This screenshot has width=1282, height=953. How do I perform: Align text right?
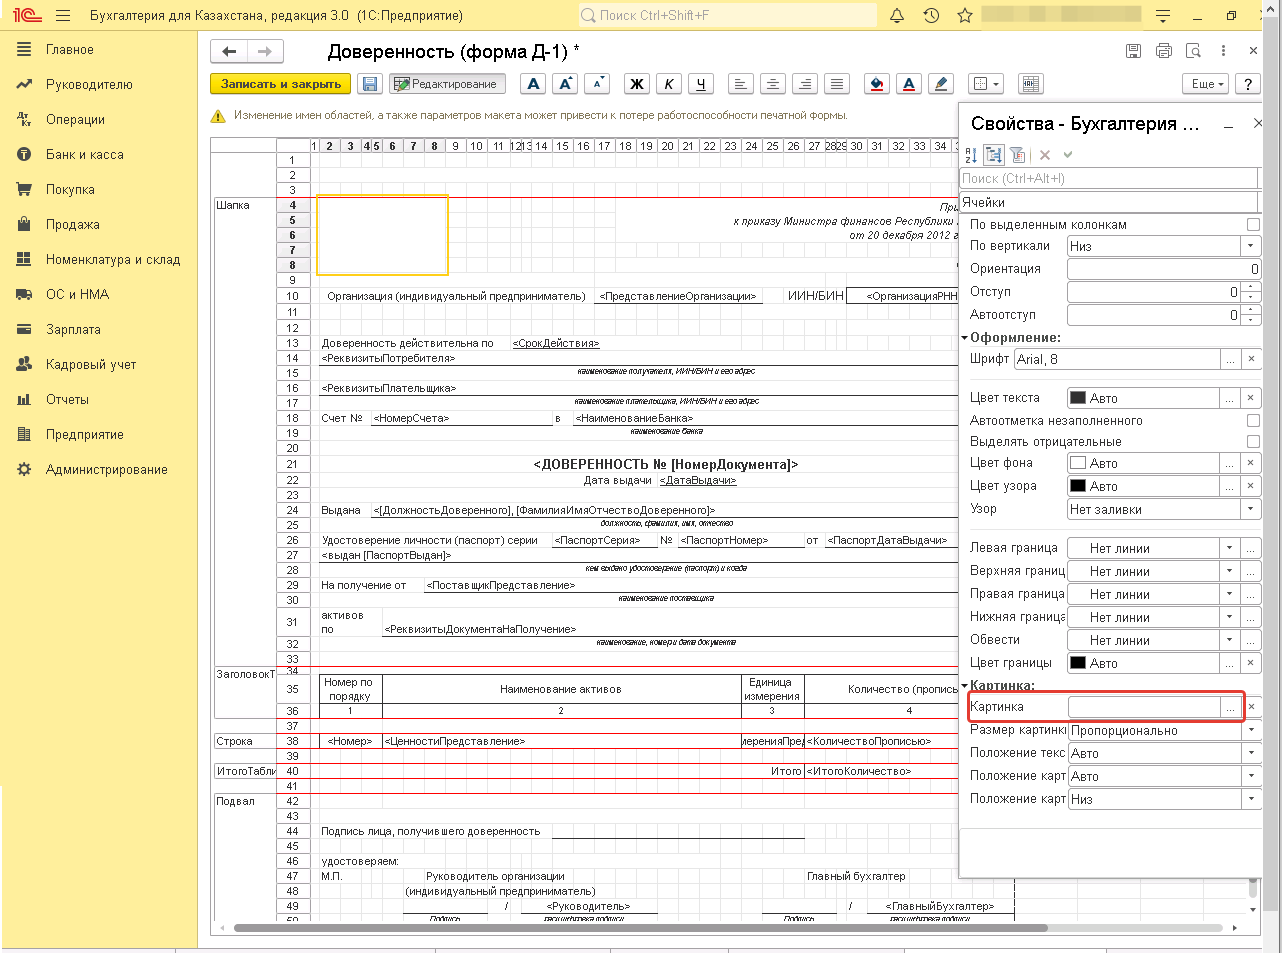(805, 84)
